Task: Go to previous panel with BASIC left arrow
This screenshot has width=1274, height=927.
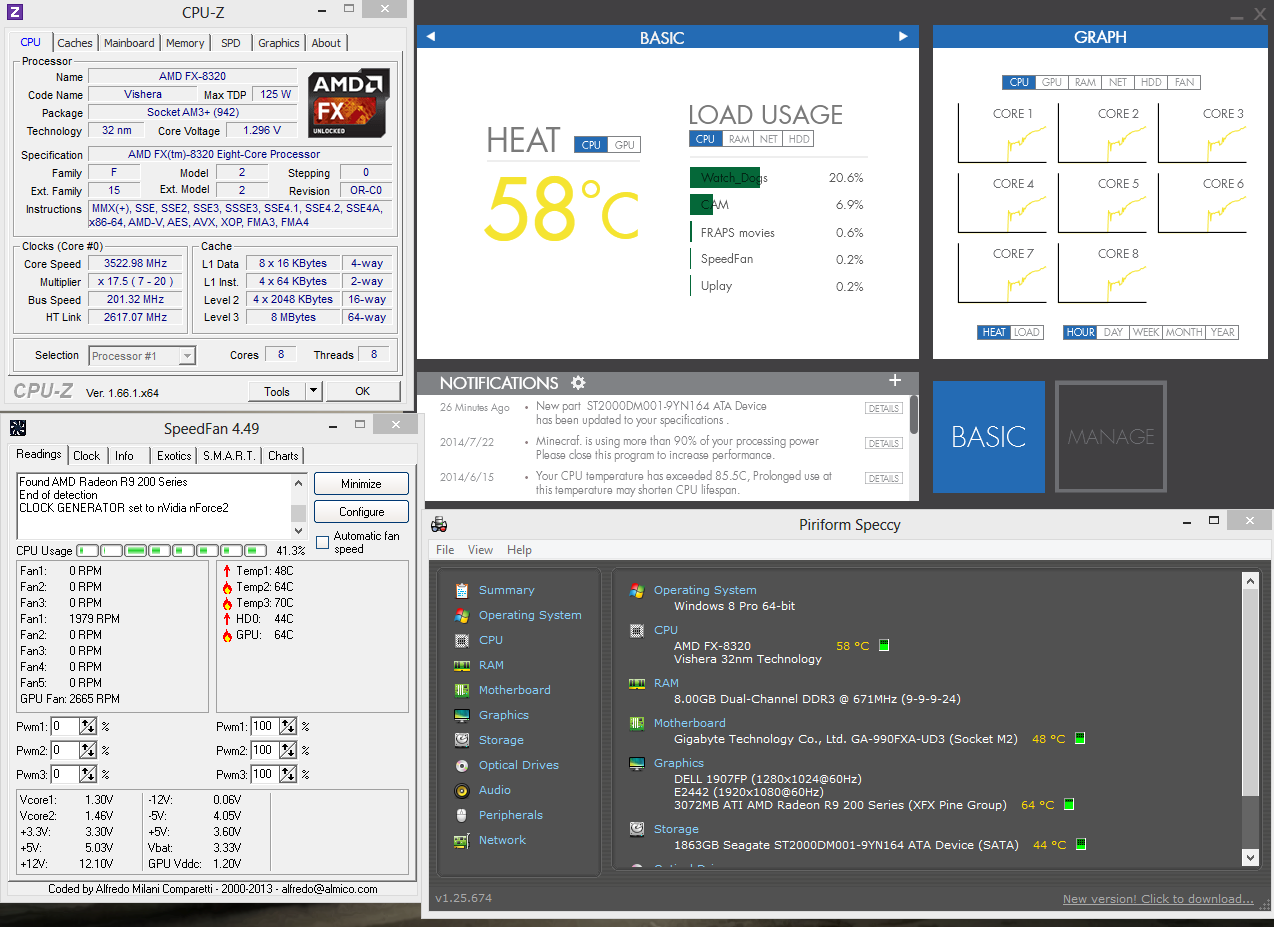Action: pos(430,37)
